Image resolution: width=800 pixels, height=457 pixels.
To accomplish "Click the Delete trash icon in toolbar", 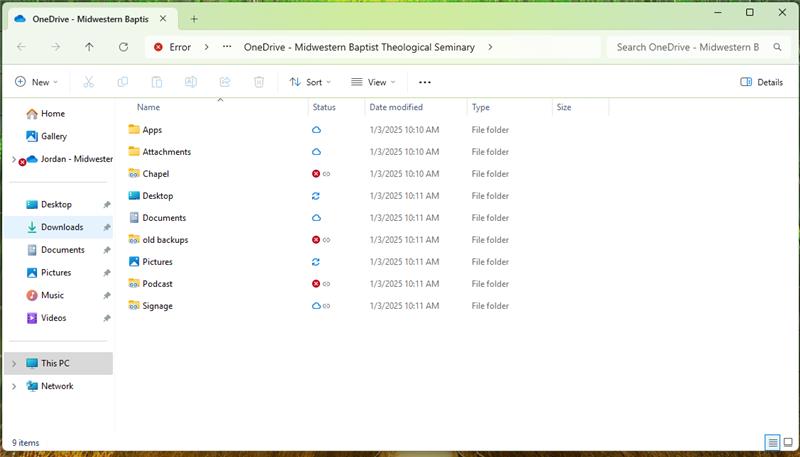I will 259,82.
